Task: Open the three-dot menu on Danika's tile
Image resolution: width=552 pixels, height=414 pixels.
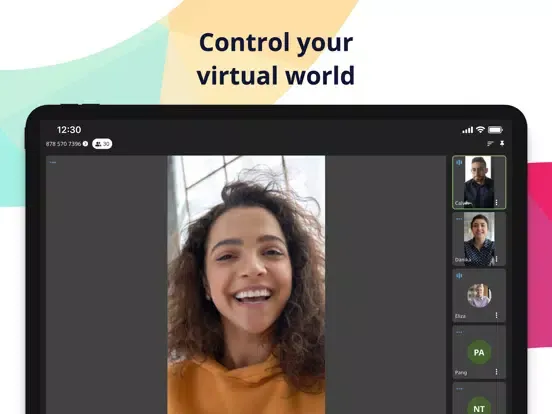Action: [x=496, y=259]
